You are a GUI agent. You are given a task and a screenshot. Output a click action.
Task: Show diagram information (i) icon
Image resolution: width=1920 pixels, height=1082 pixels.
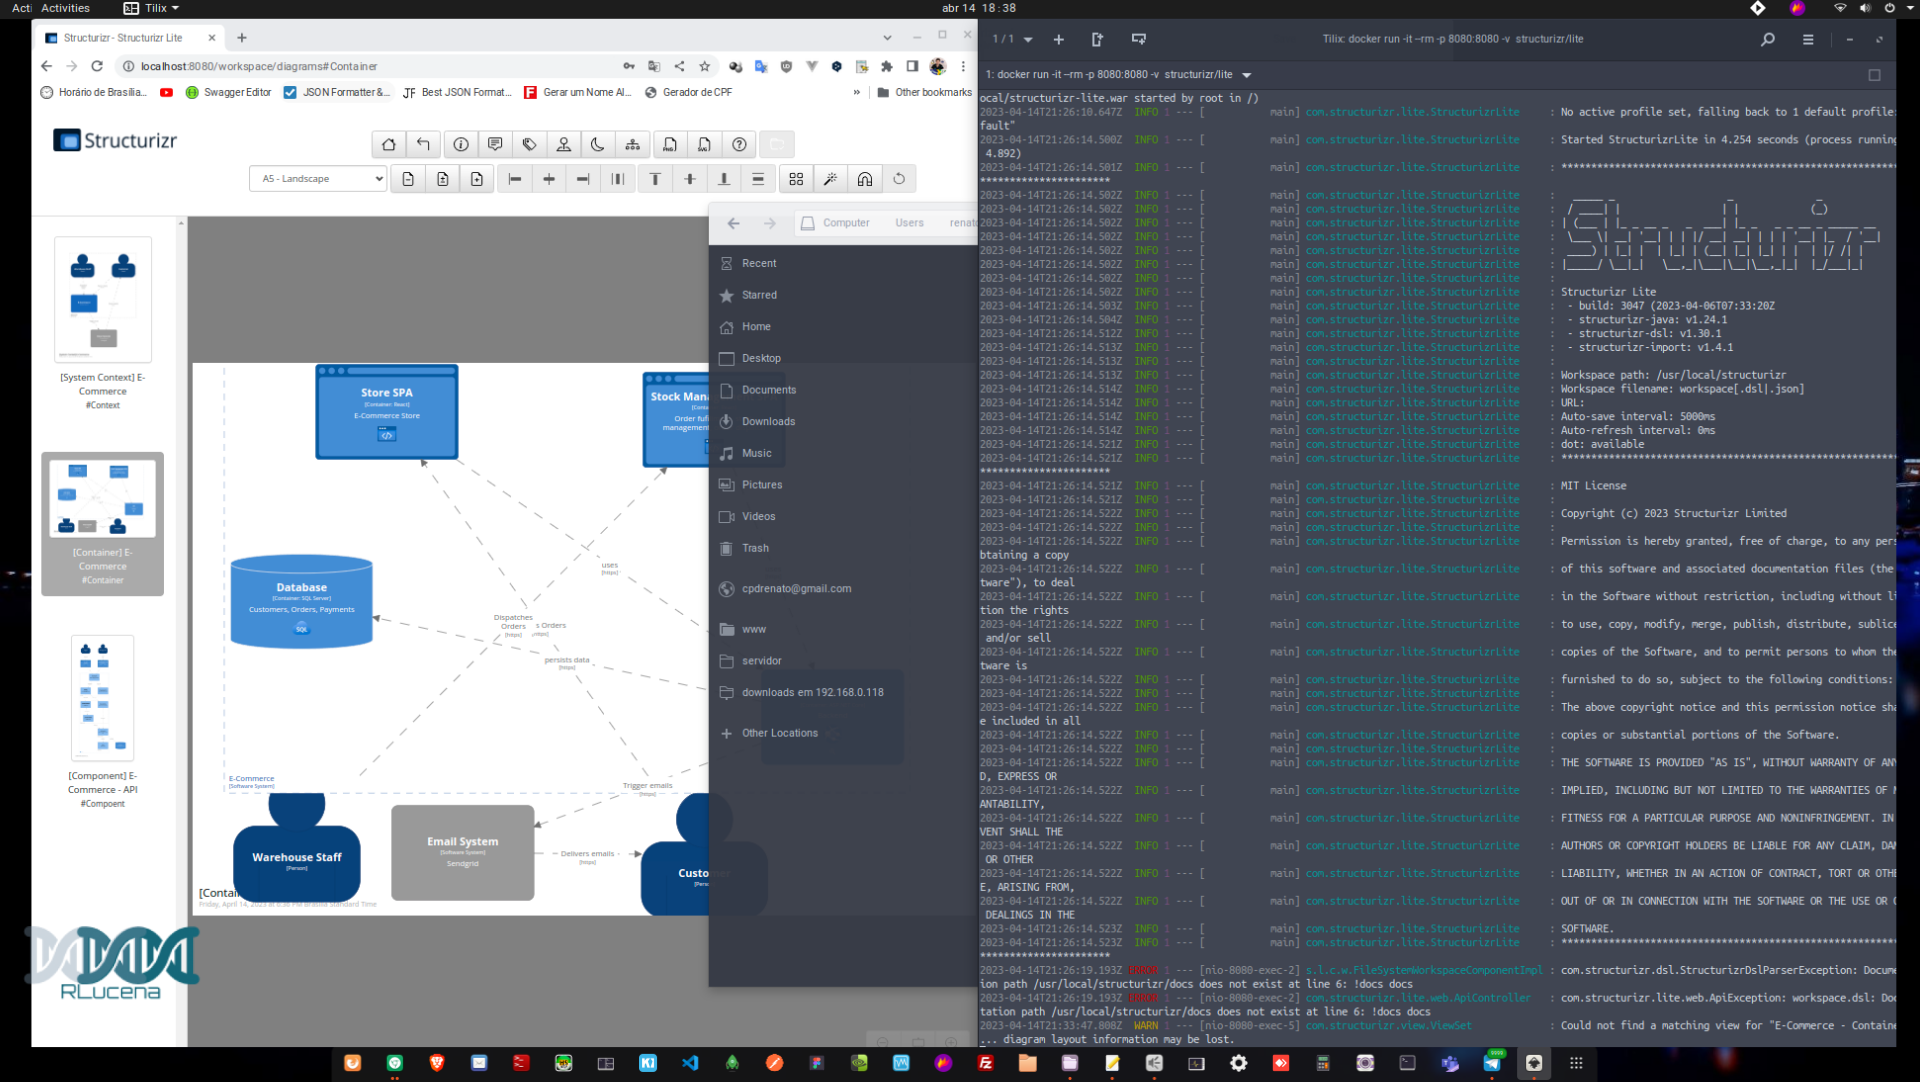coord(461,144)
